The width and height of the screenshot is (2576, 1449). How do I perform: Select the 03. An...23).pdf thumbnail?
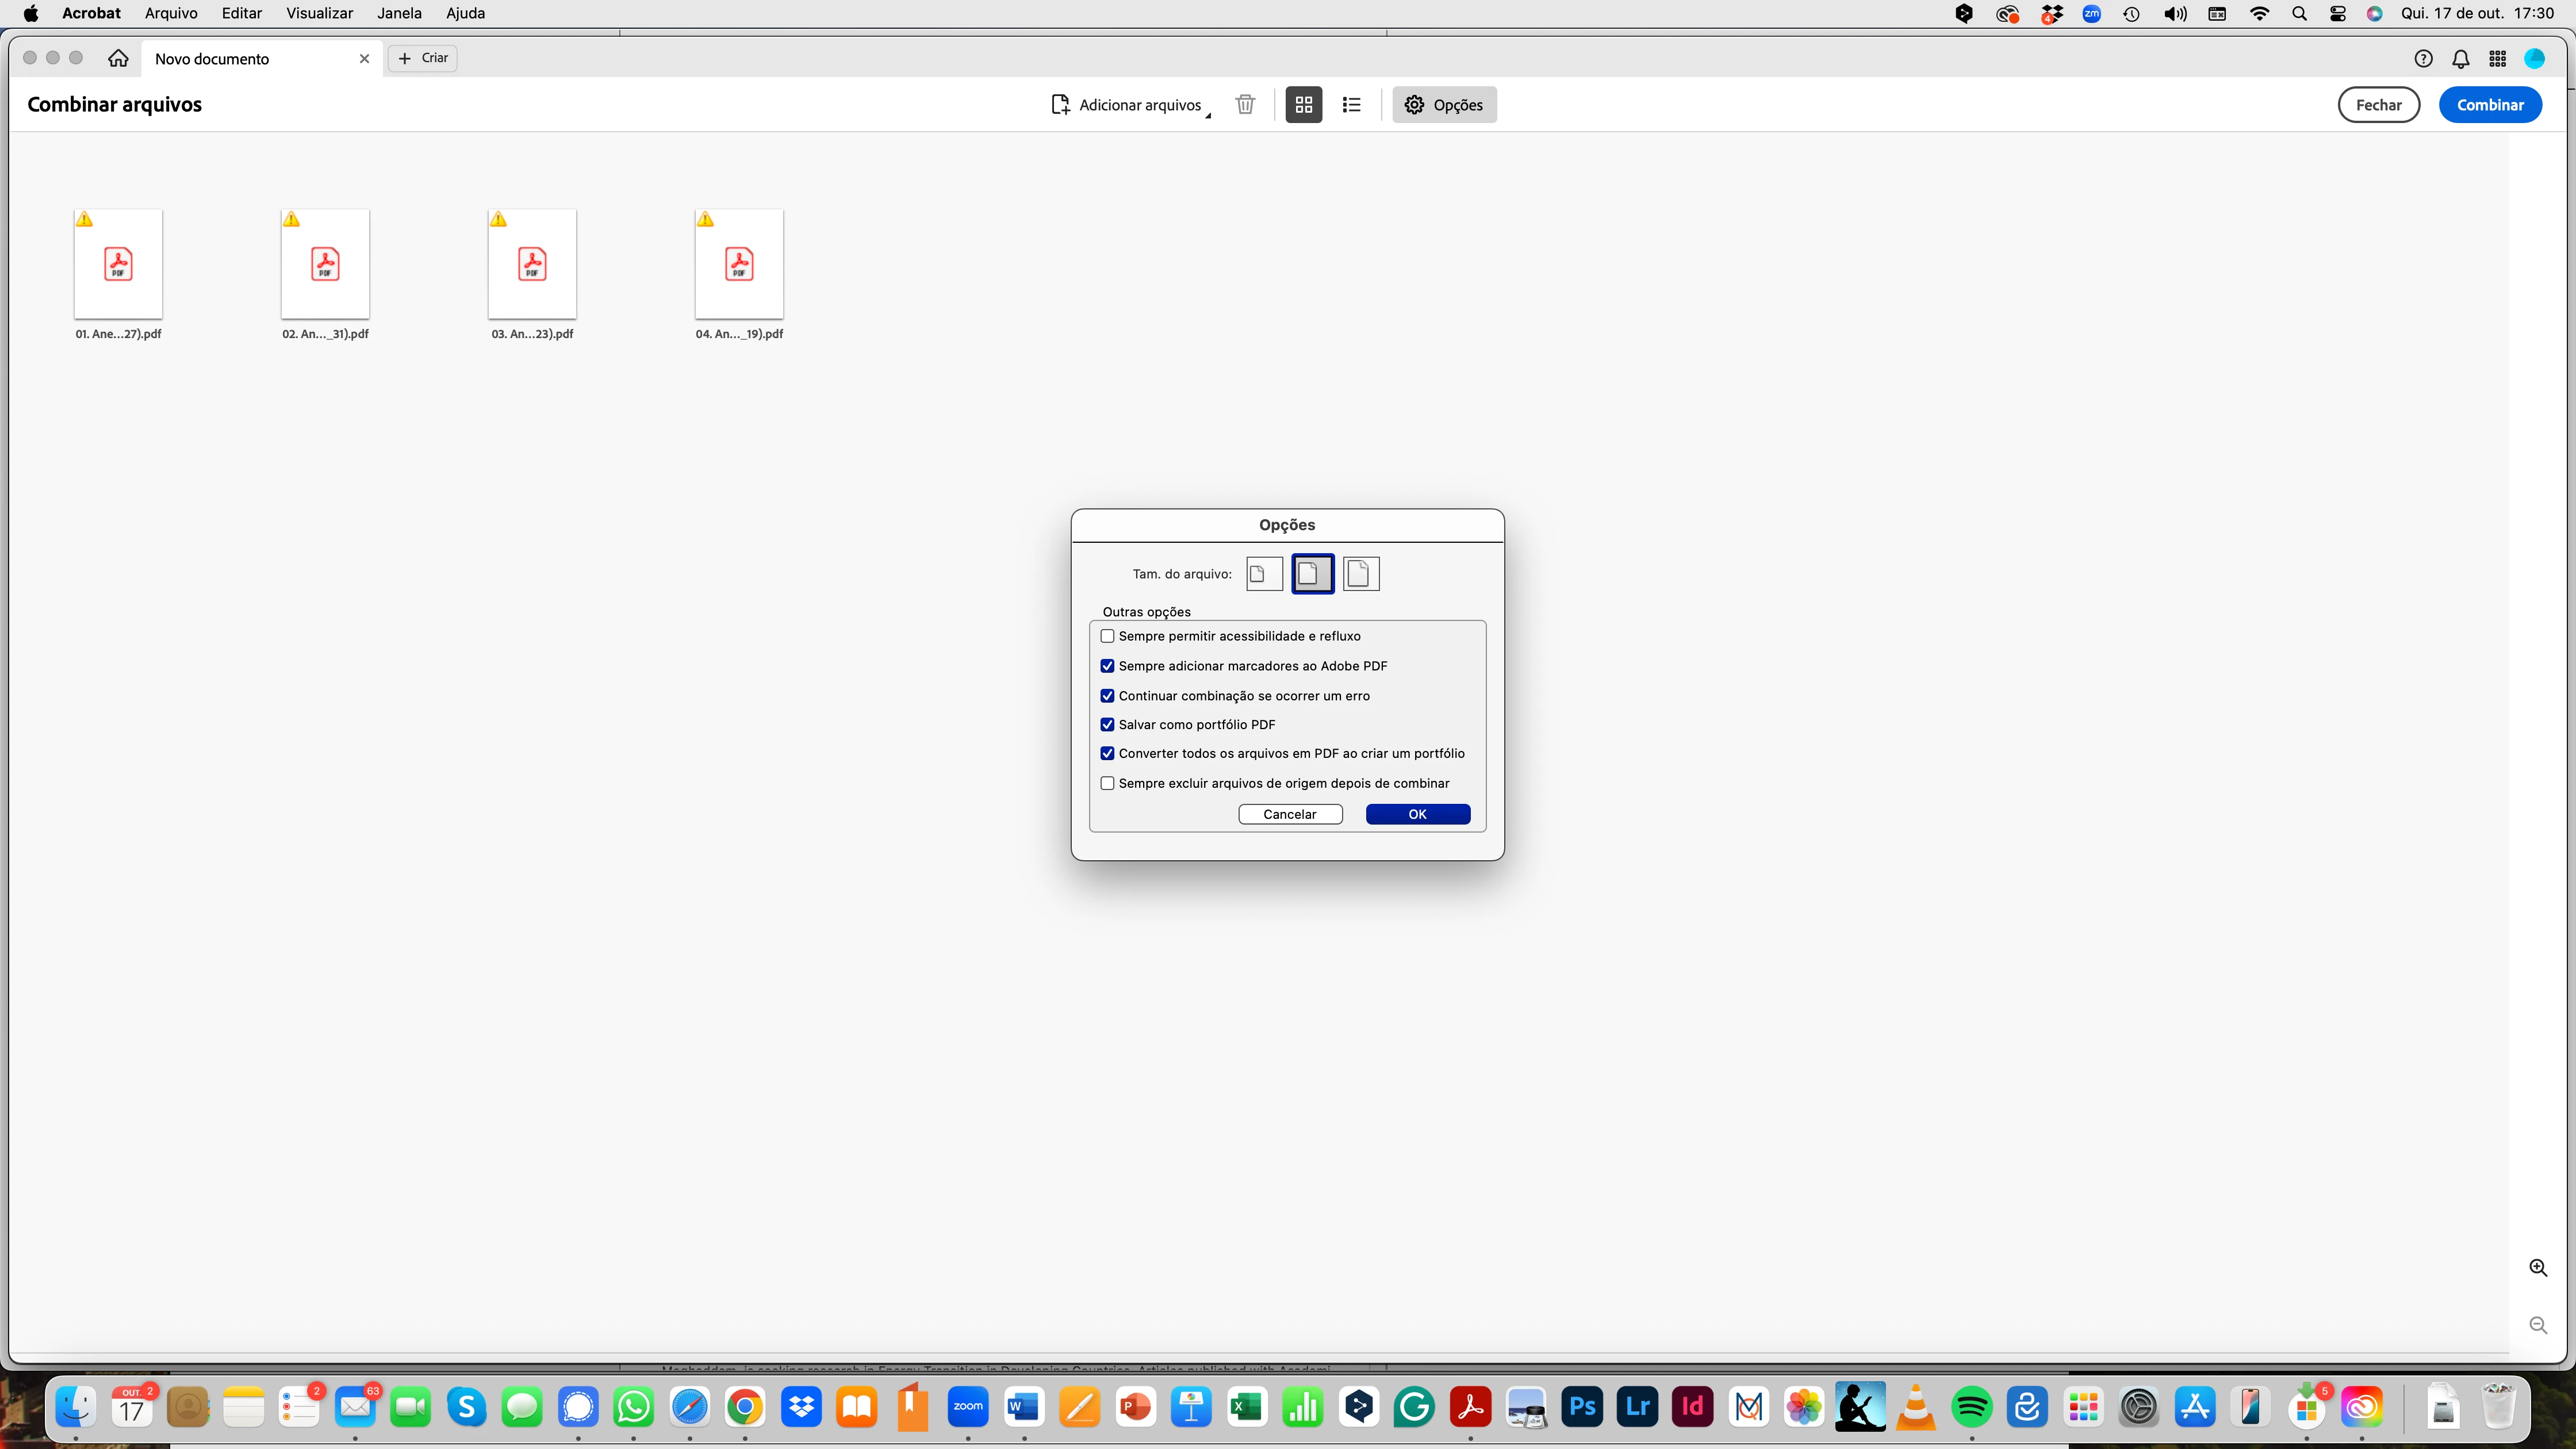(x=532, y=265)
